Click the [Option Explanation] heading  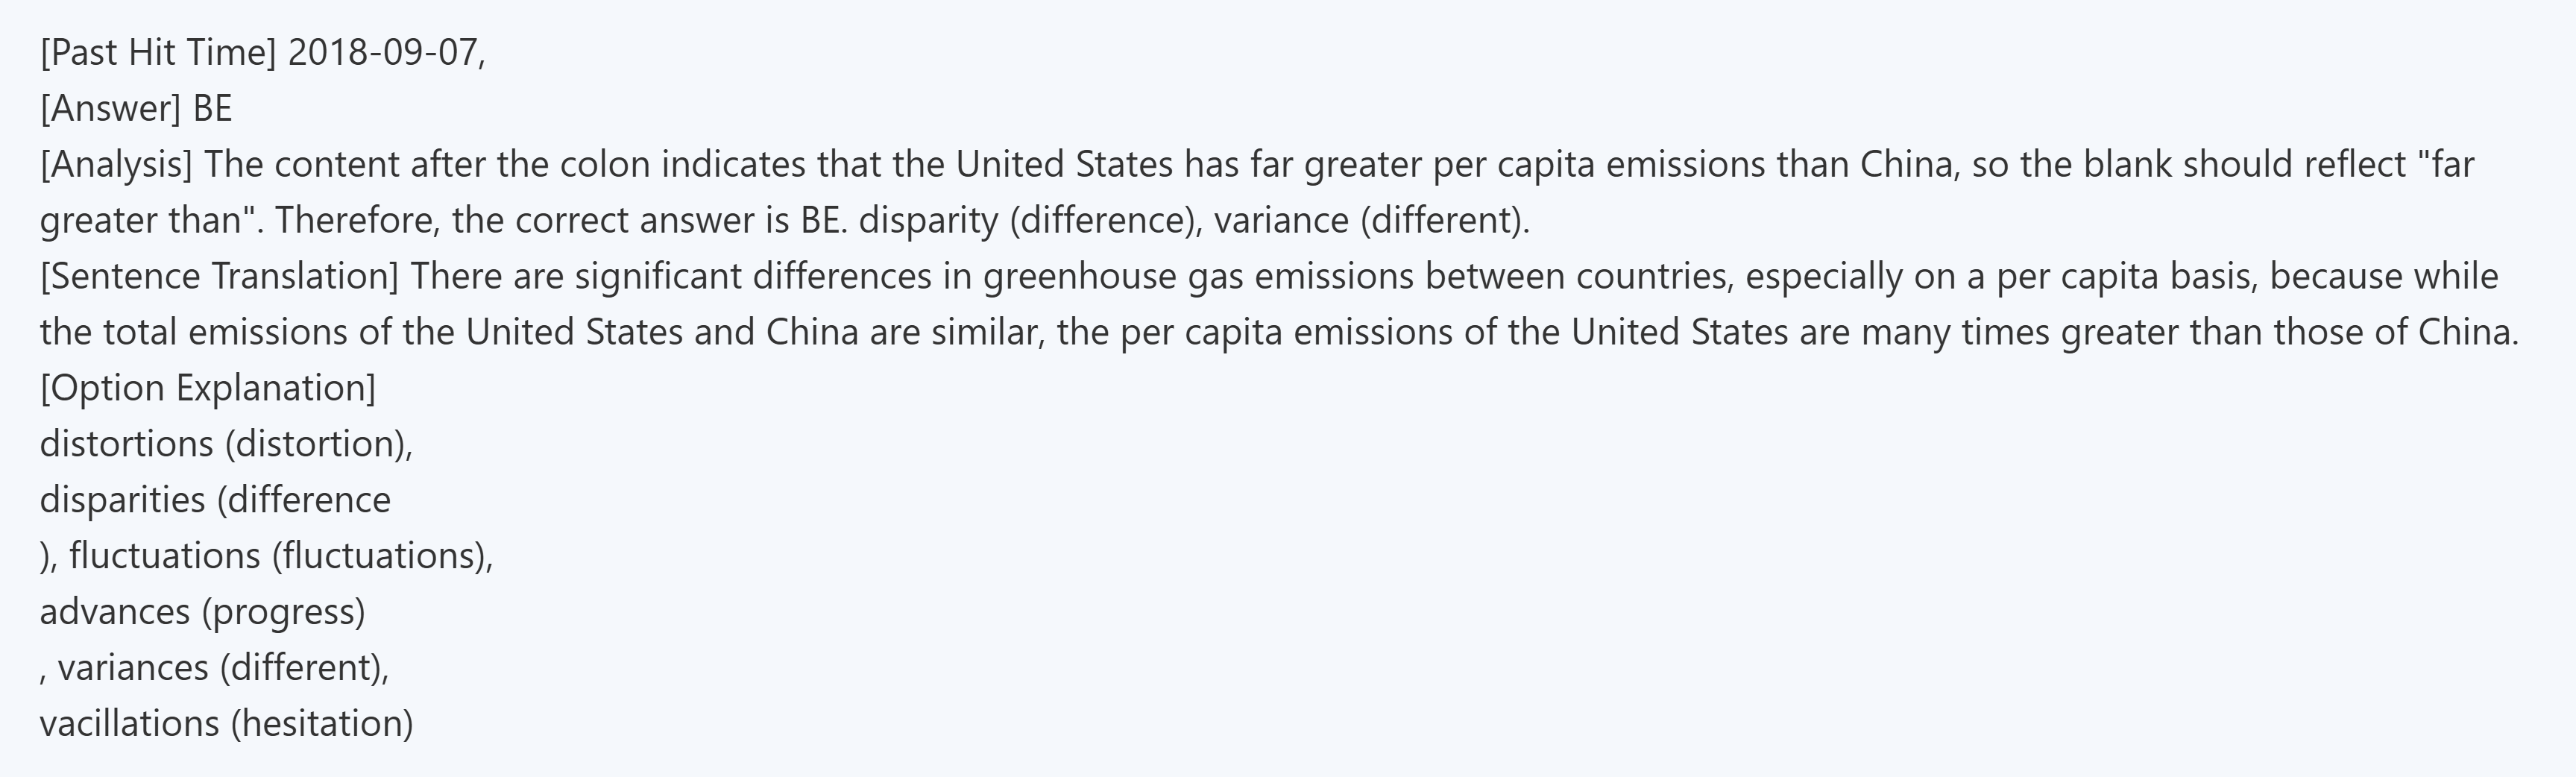pos(208,388)
